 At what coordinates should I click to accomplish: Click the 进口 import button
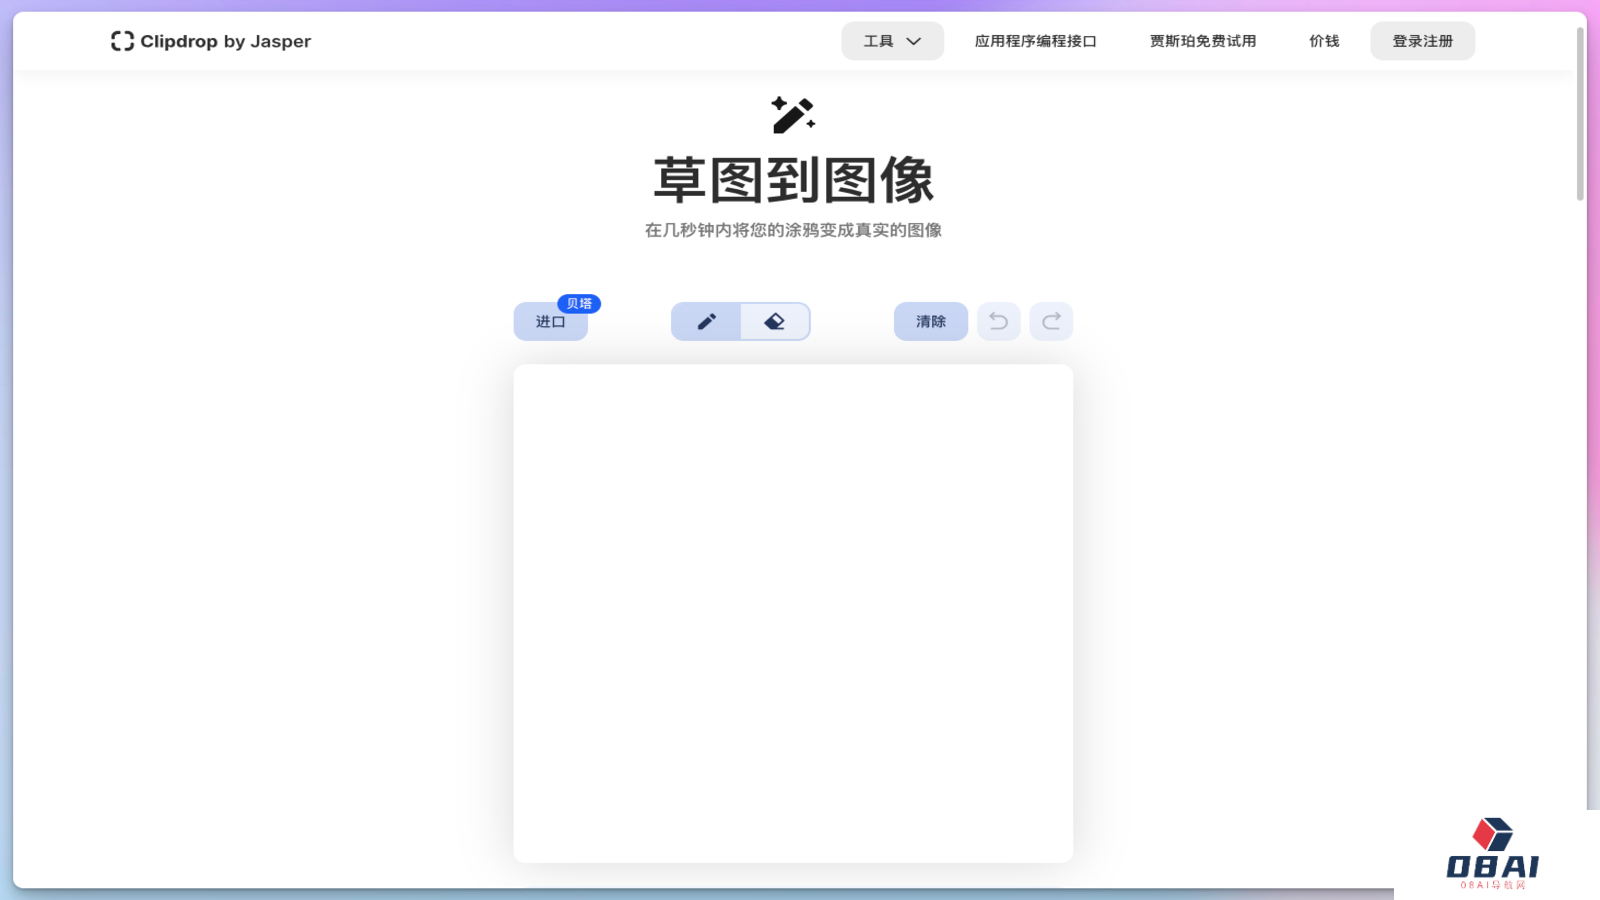pyautogui.click(x=549, y=322)
